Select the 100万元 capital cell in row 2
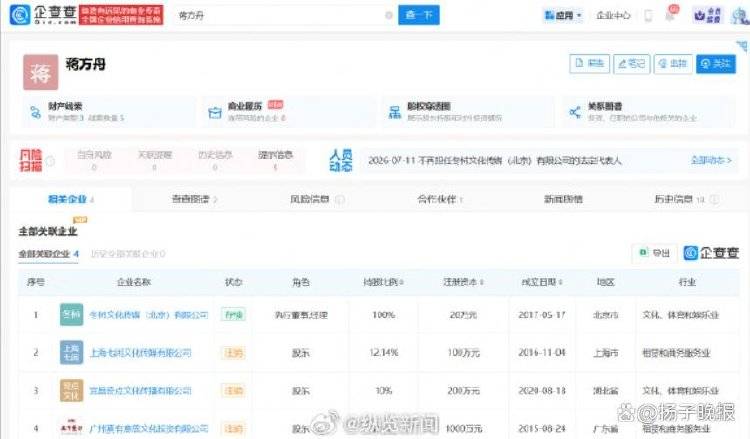Screen dimensions: 750x439 463,353
